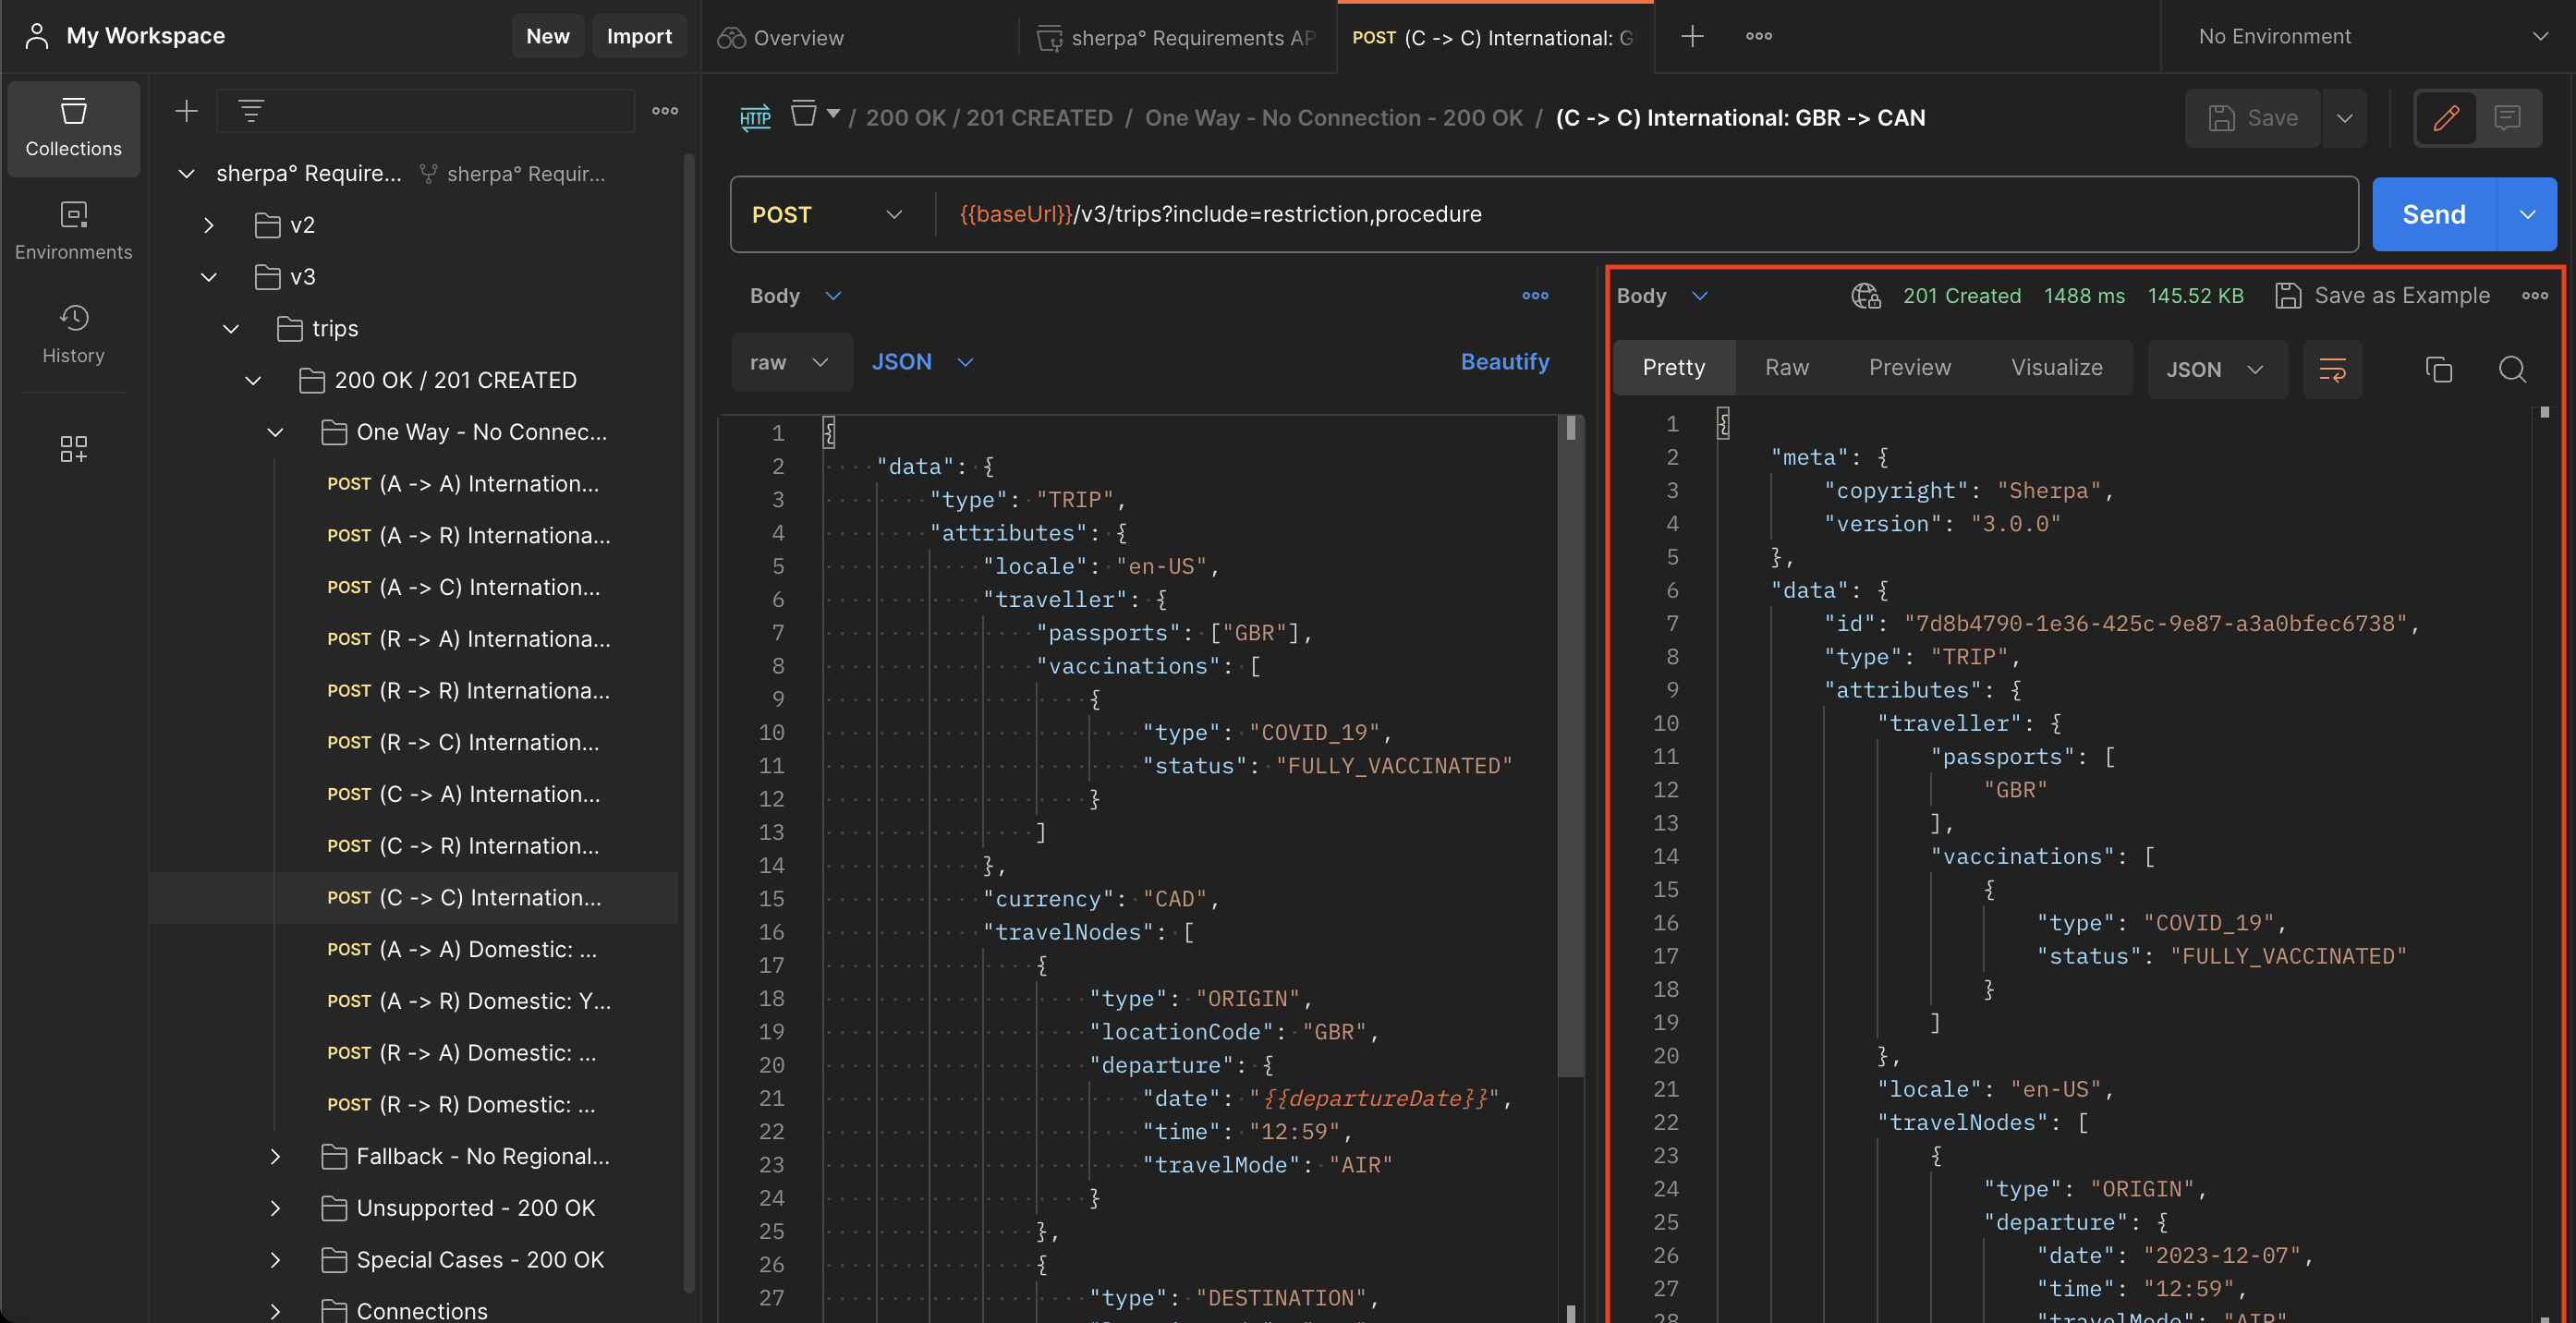Open the Environments sidebar panel
This screenshot has height=1323, width=2576.
pos(73,231)
